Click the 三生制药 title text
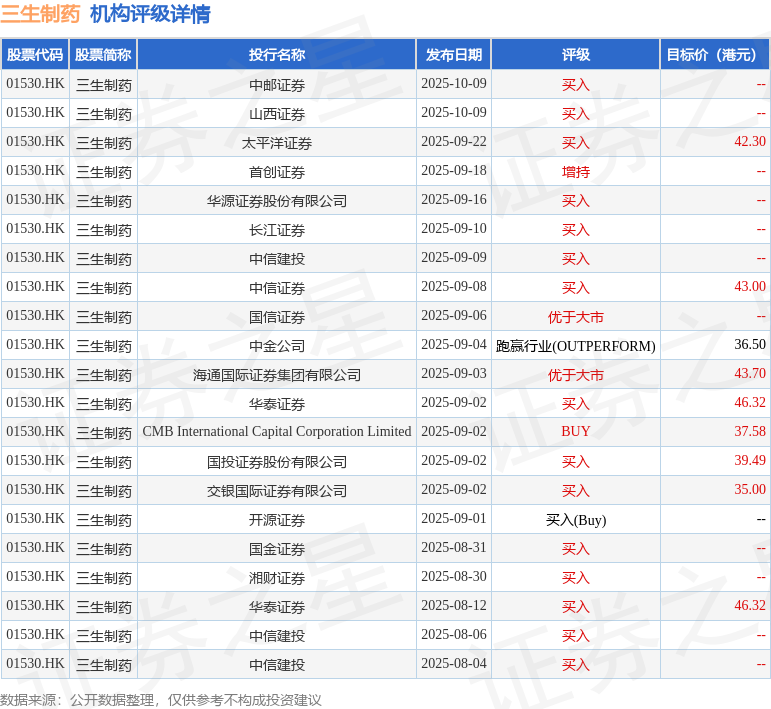 40,14
